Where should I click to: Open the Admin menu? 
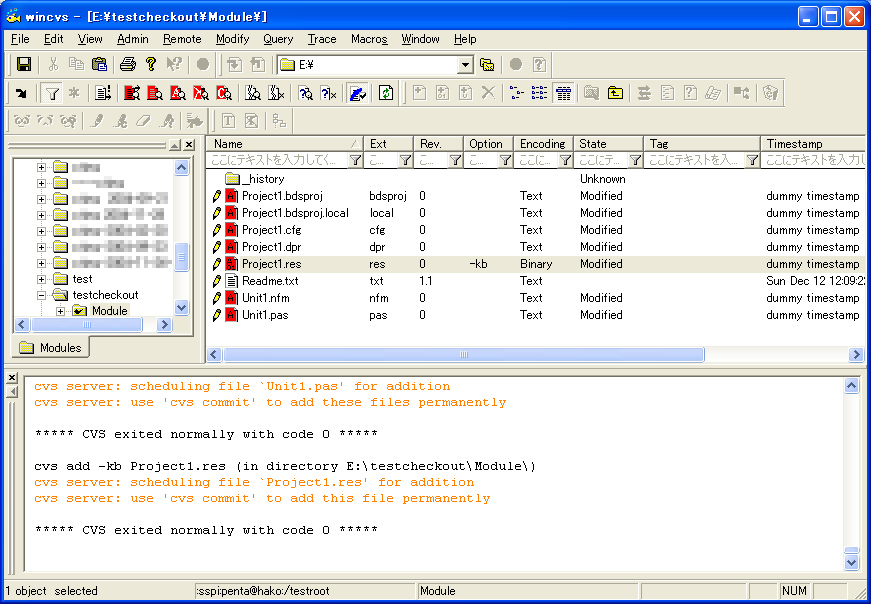(x=133, y=39)
